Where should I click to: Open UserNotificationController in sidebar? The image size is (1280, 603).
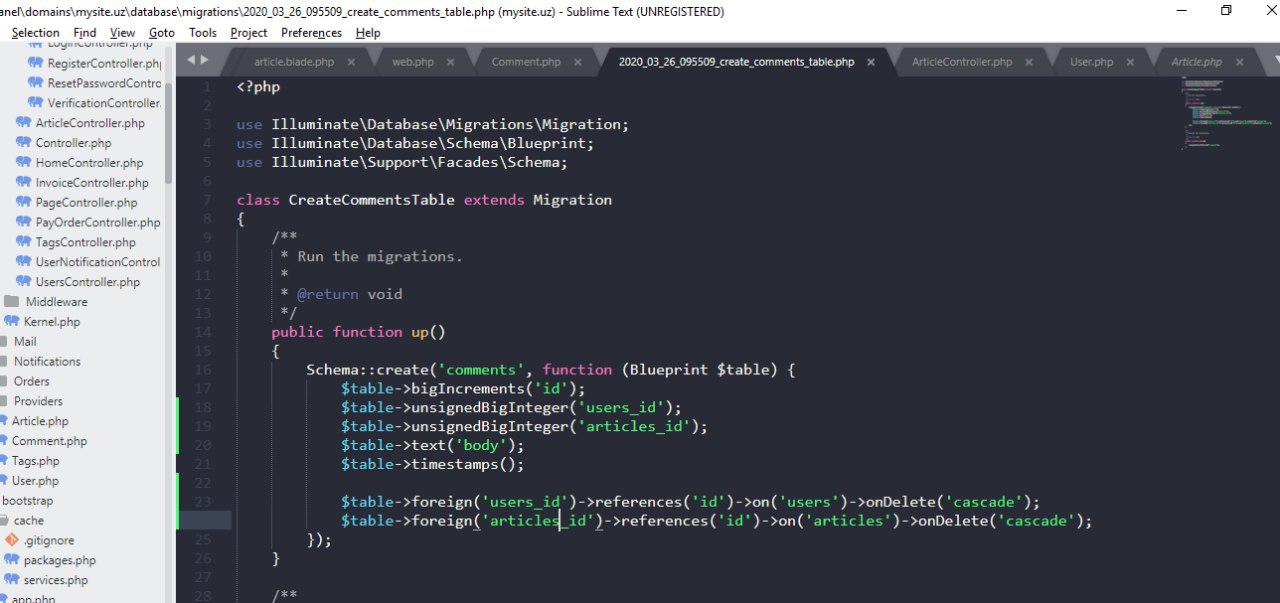[98, 262]
